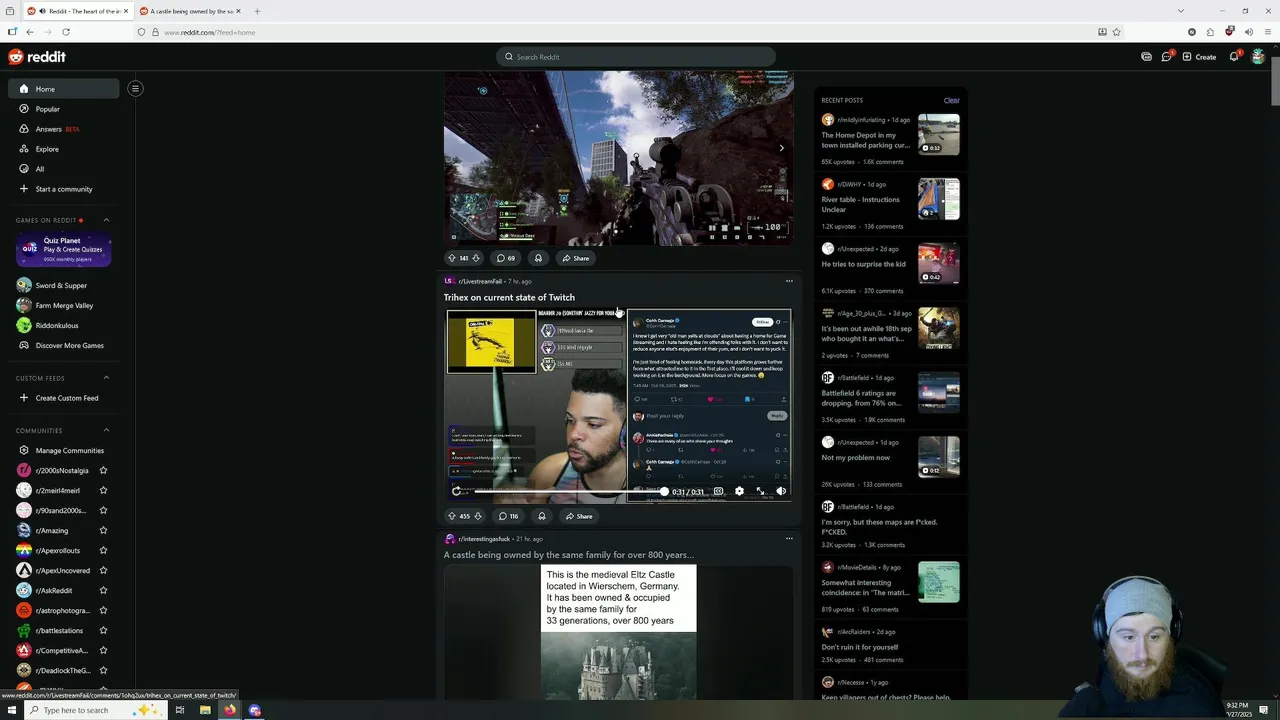Favorite r/astrophotography with its star
1280x720 pixels.
[x=103, y=610]
